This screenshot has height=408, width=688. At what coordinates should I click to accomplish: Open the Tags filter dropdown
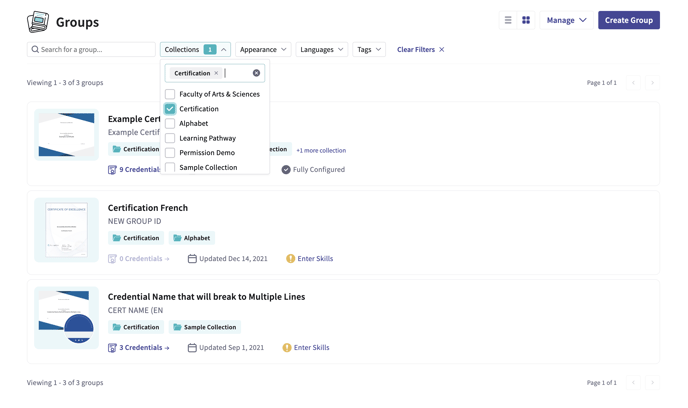click(x=369, y=49)
